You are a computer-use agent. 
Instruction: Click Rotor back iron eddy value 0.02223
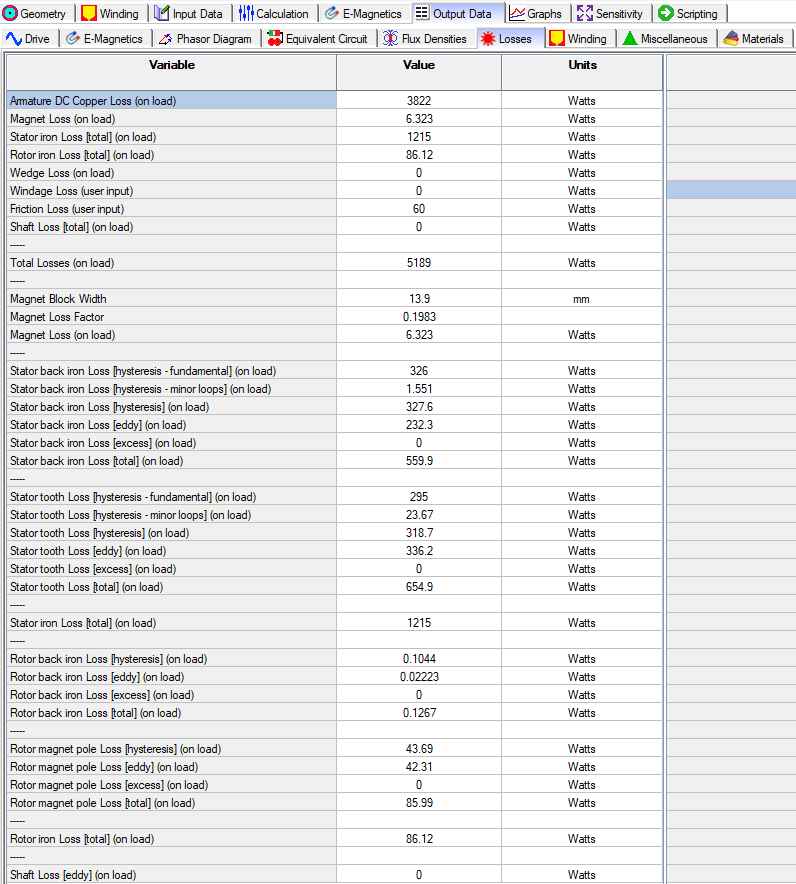tap(419, 677)
